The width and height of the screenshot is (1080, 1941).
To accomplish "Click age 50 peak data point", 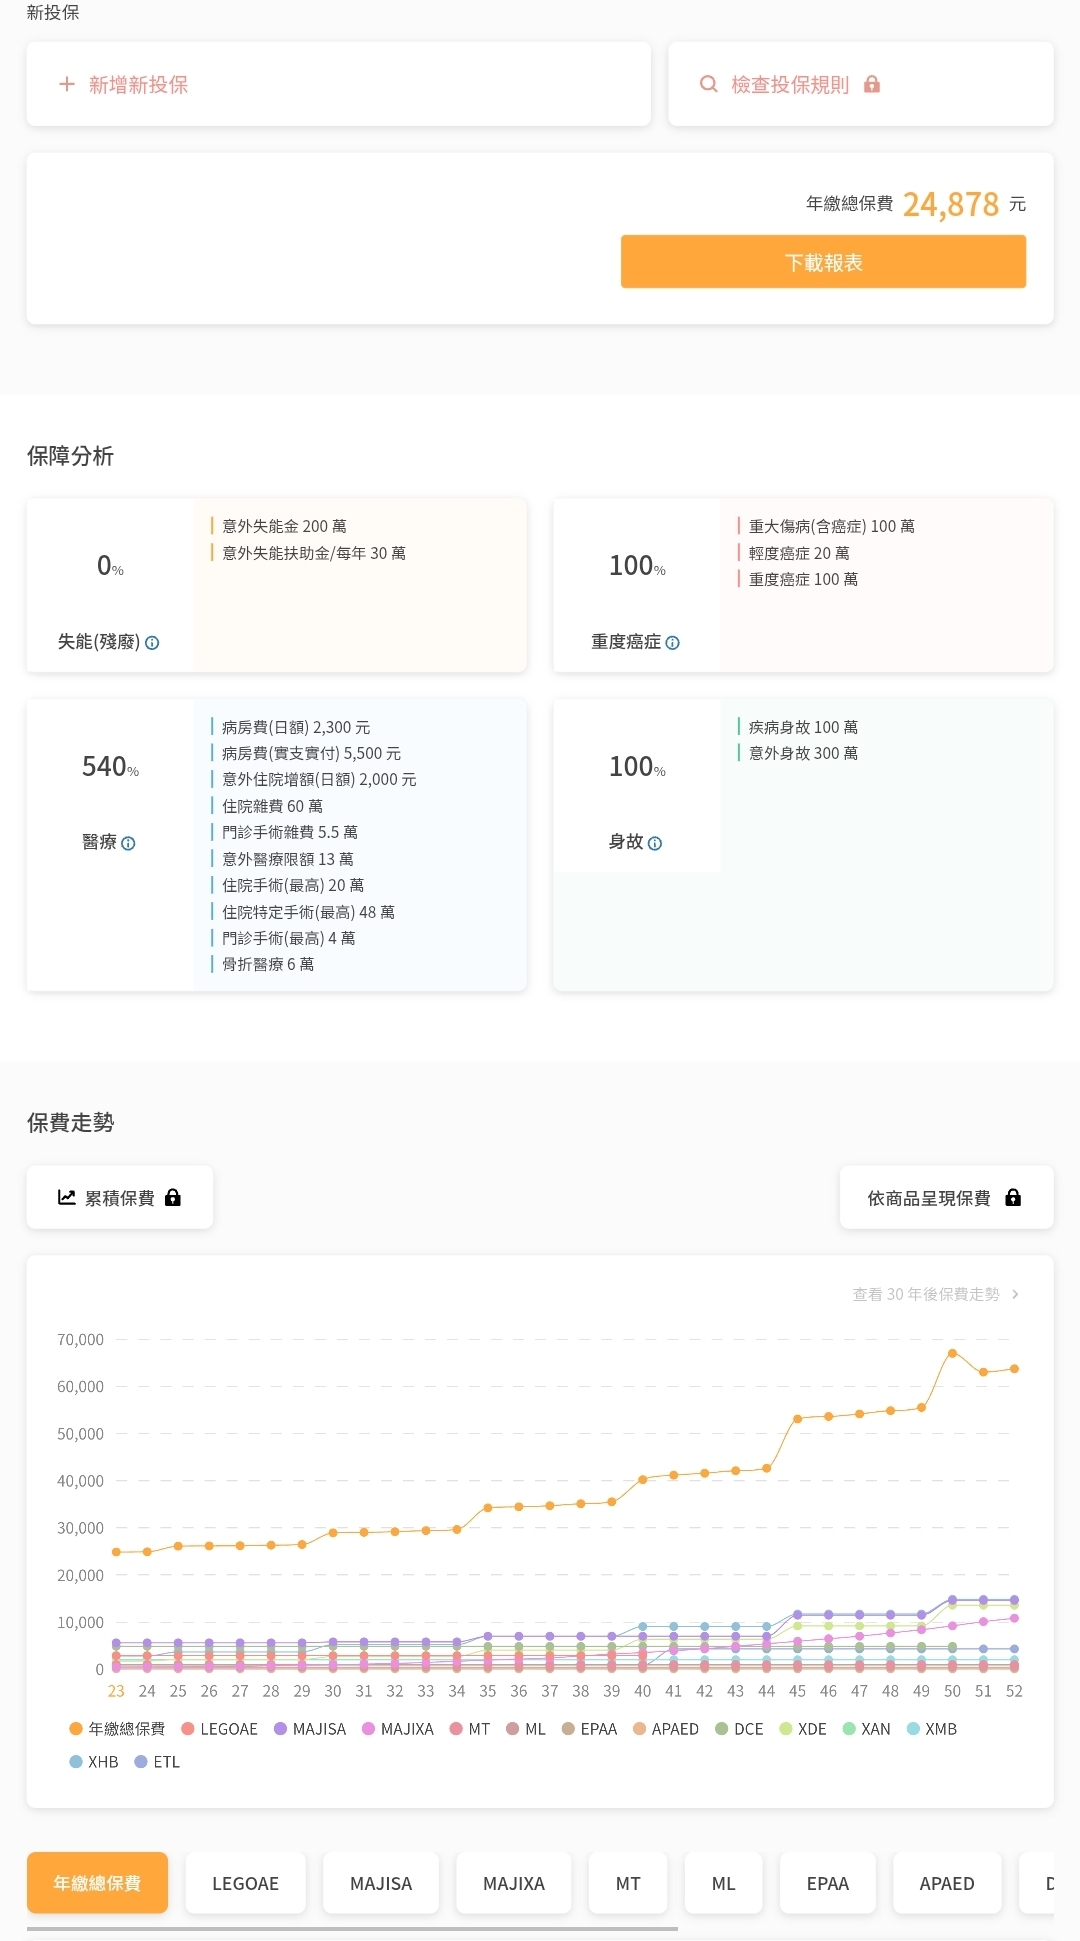I will point(952,1353).
